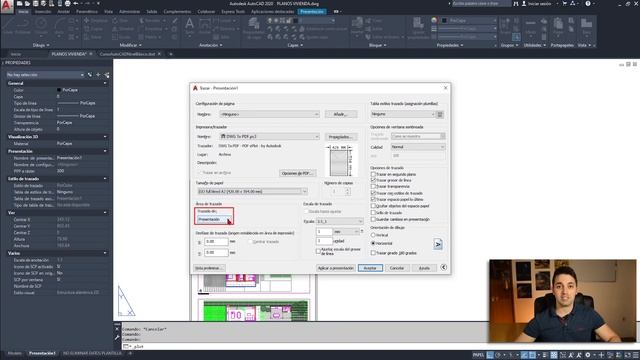This screenshot has height=360, width=640.
Task: Click the command line customize wrench icon
Action: [x=117, y=338]
